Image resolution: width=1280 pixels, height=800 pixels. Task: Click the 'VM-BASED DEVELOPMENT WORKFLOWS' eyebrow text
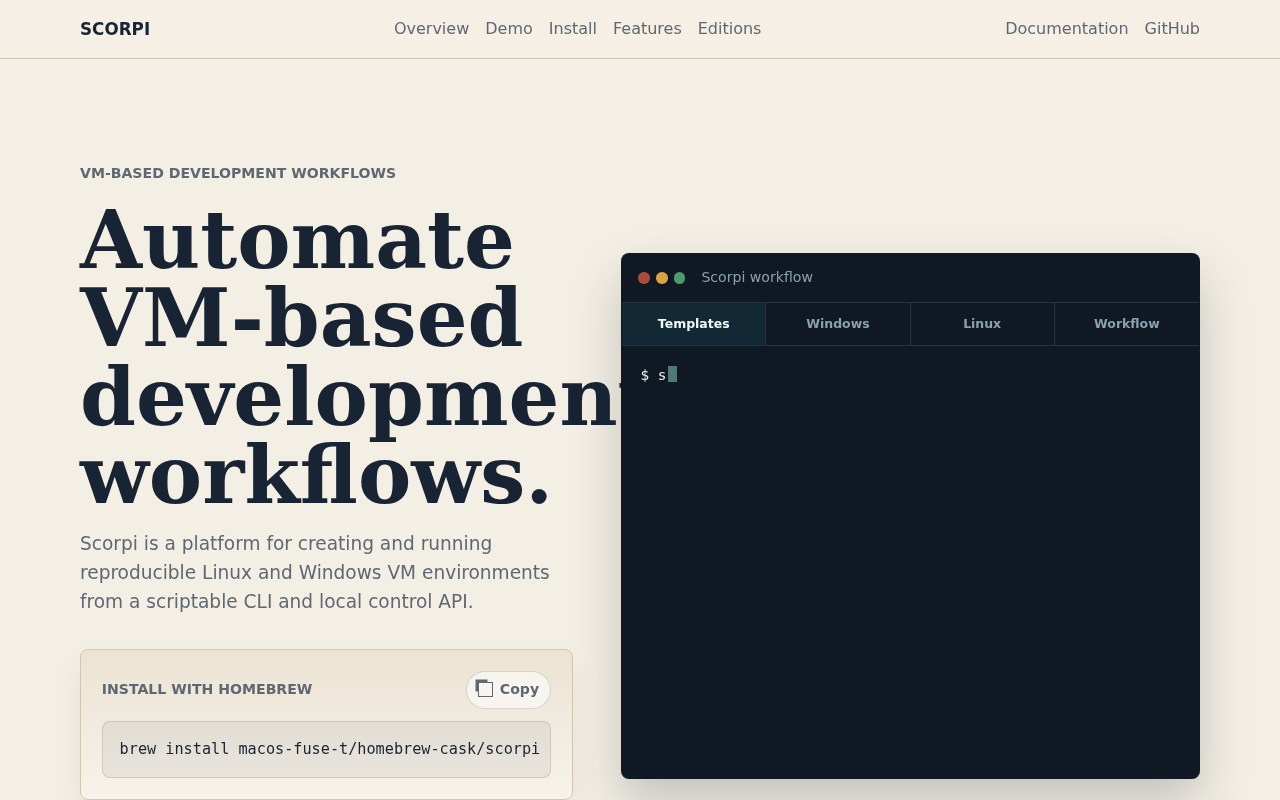tap(238, 173)
